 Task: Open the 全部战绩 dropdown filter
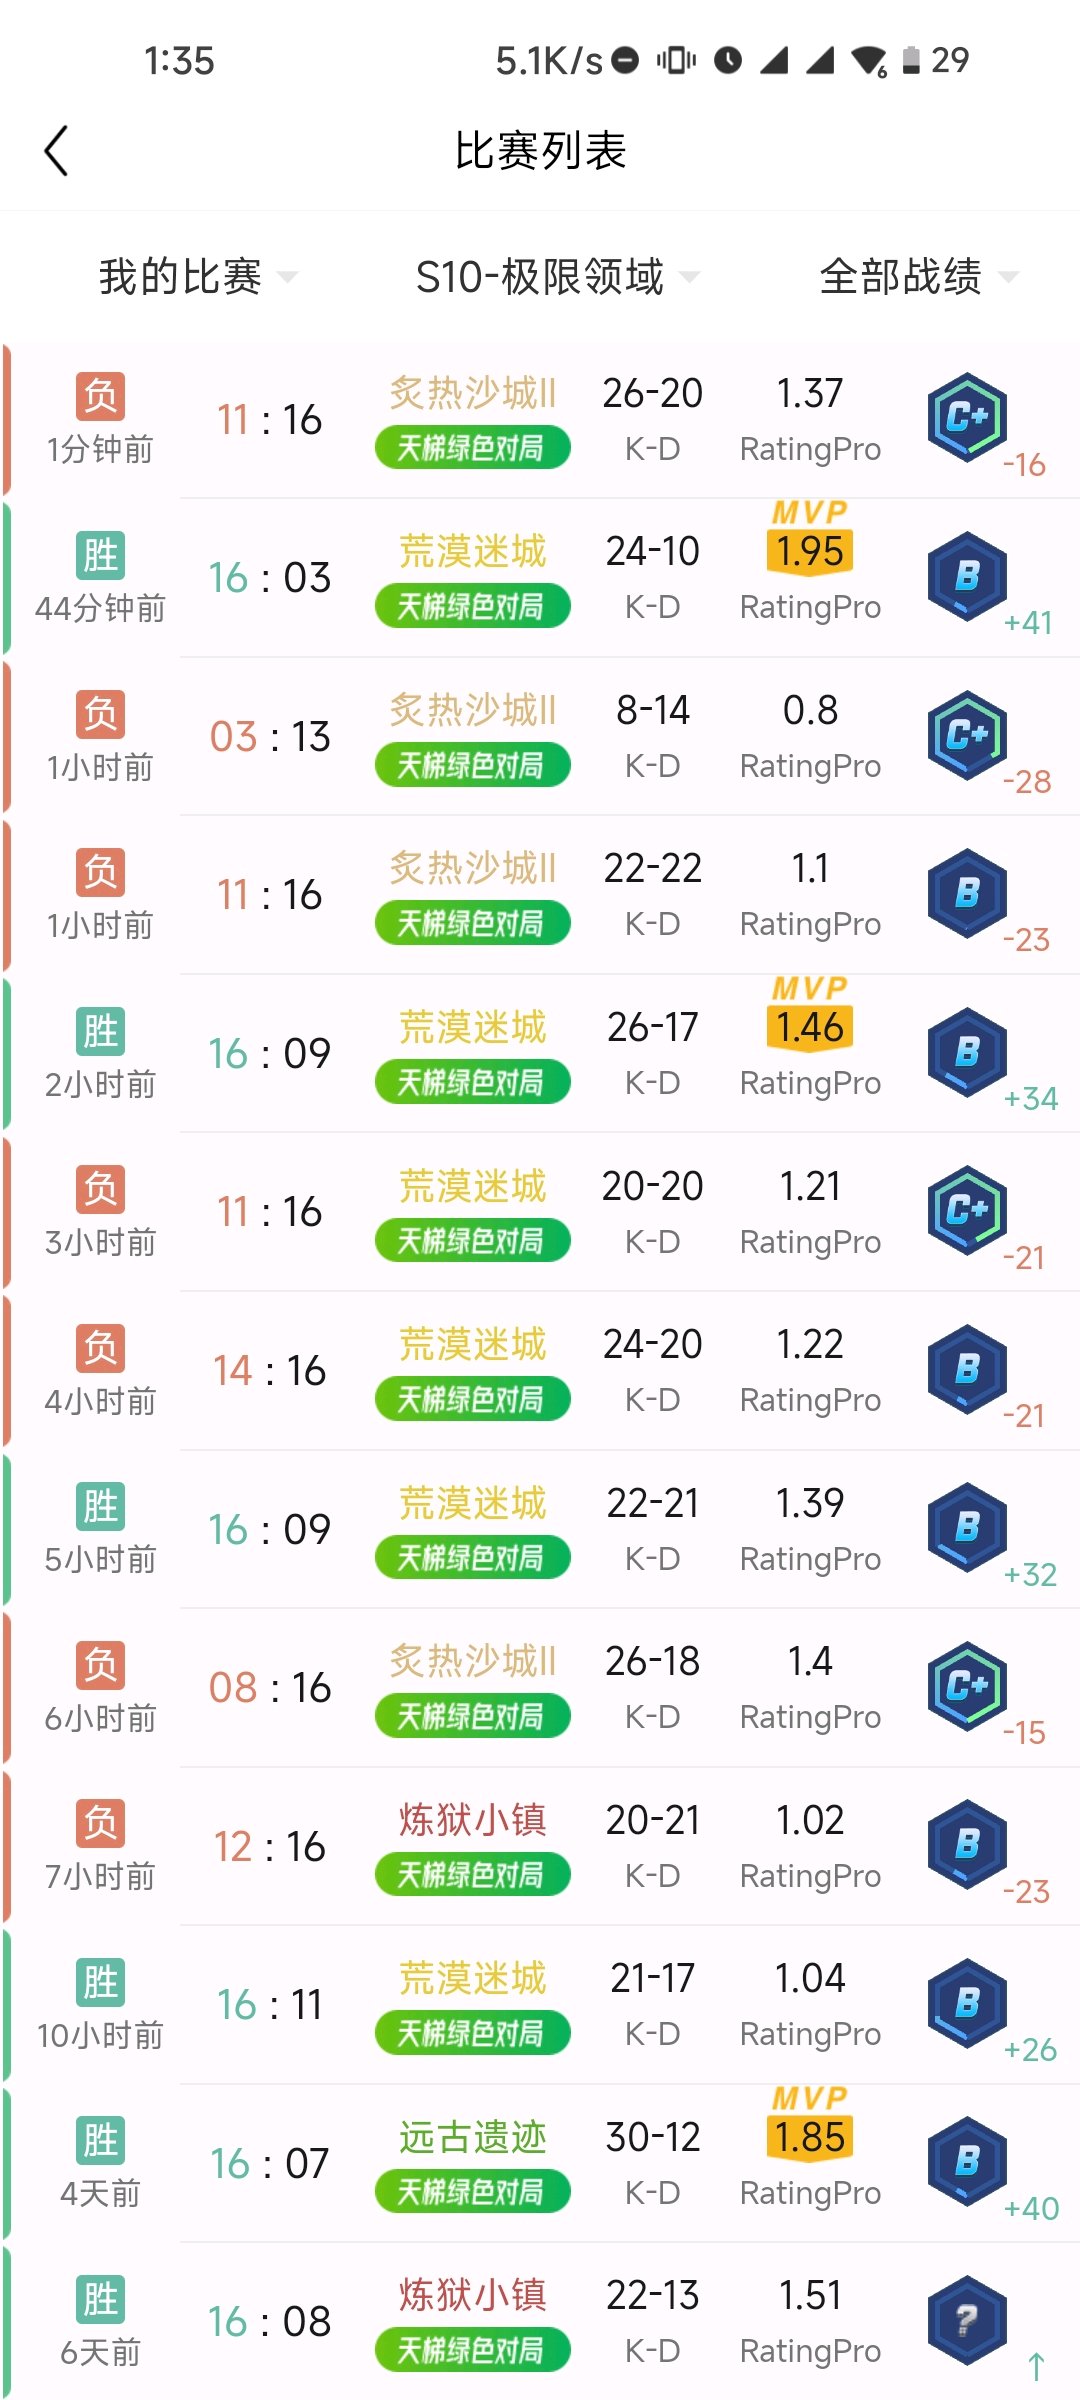coord(918,277)
